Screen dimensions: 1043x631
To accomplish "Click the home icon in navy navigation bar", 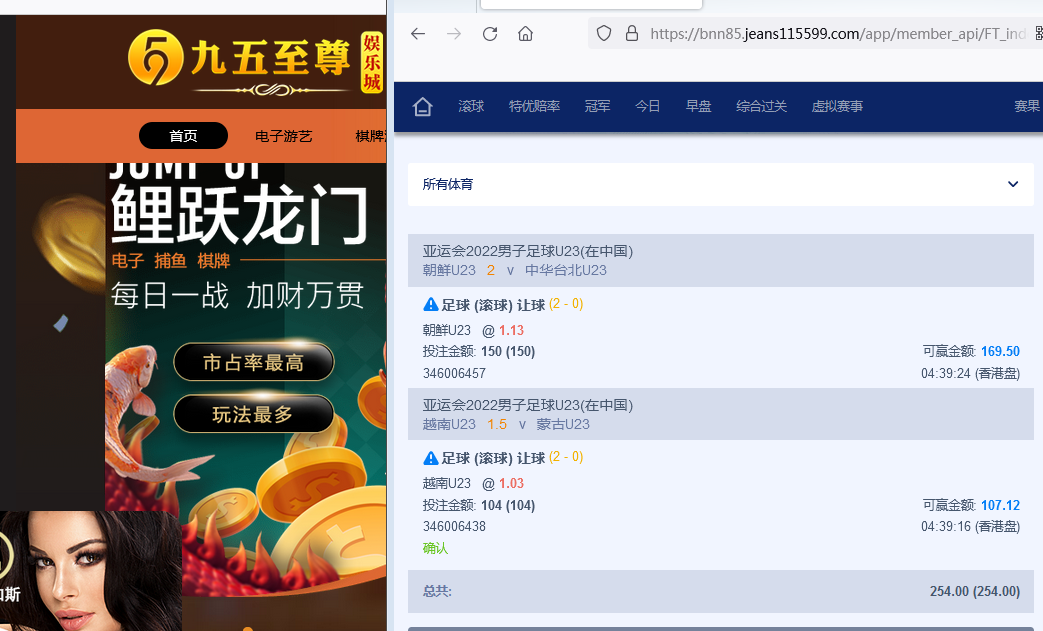I will pos(423,106).
